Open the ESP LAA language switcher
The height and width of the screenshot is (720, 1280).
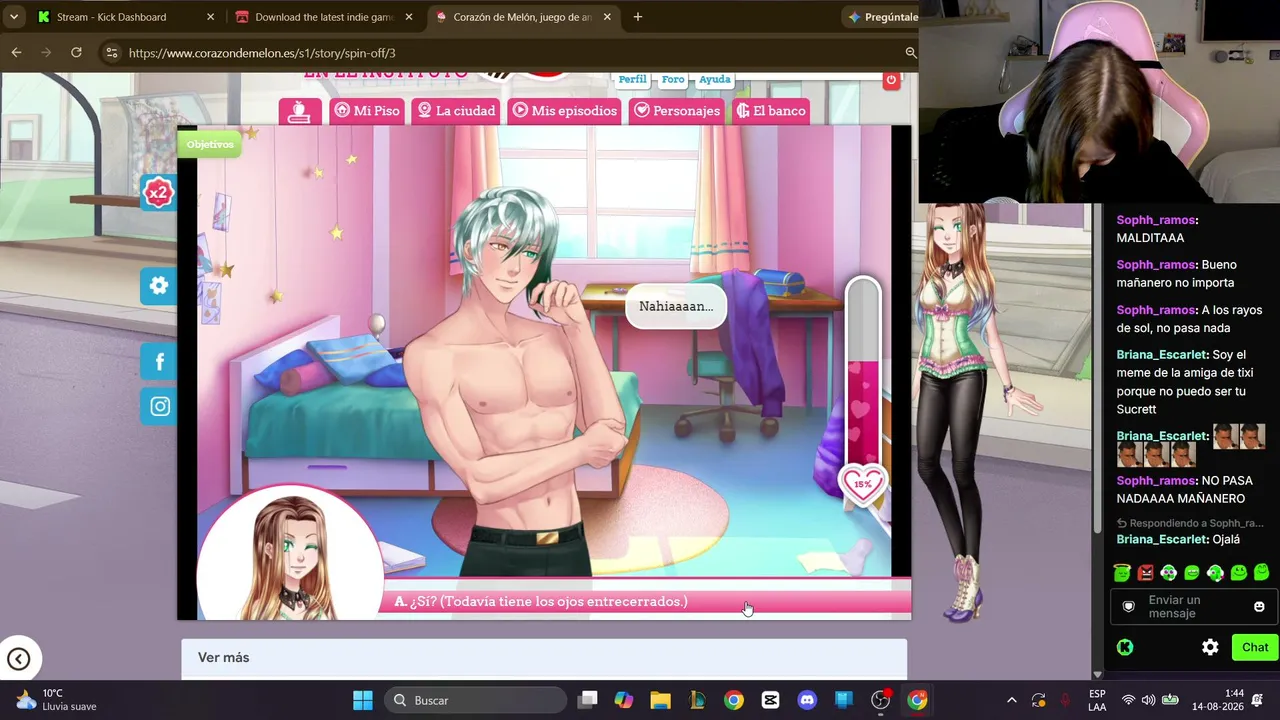pos(1097,700)
